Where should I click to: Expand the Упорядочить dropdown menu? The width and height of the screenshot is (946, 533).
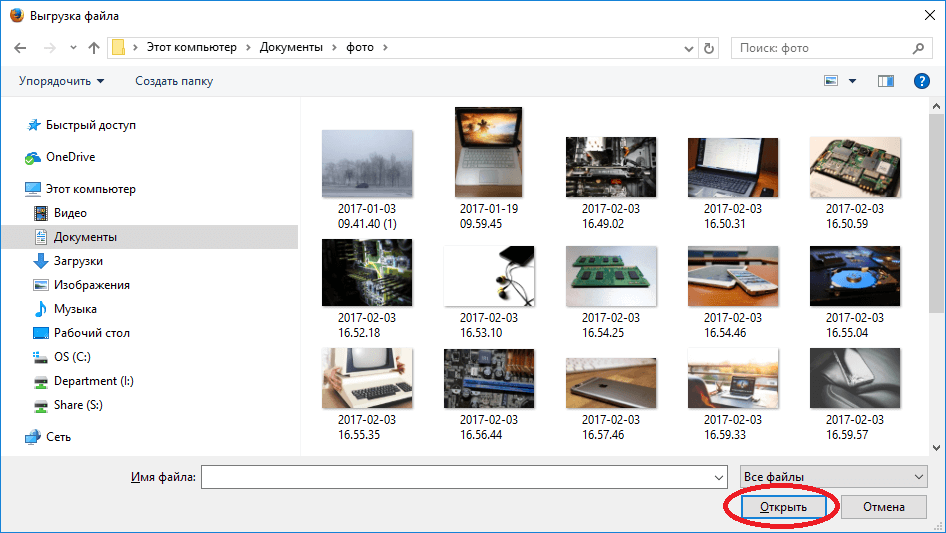point(61,81)
